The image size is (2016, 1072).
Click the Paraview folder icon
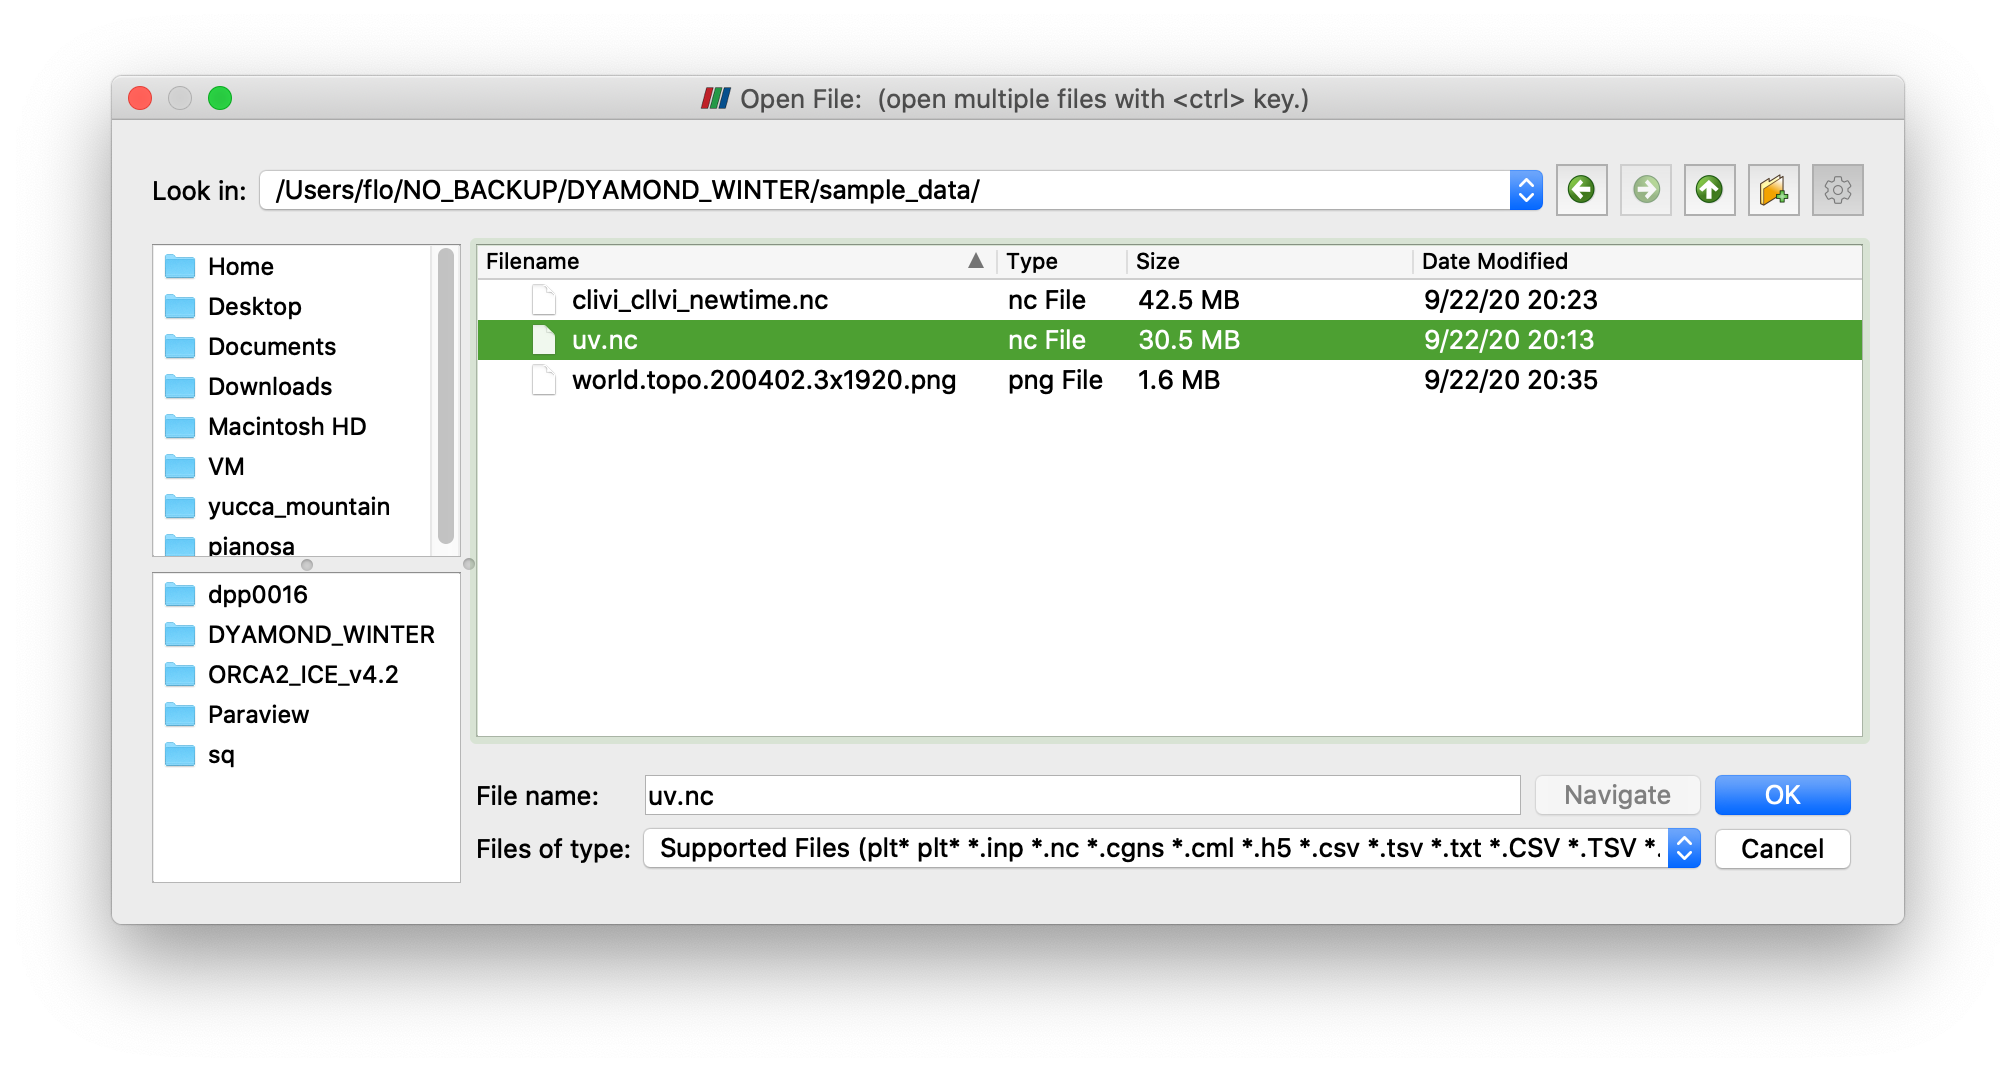pos(180,714)
